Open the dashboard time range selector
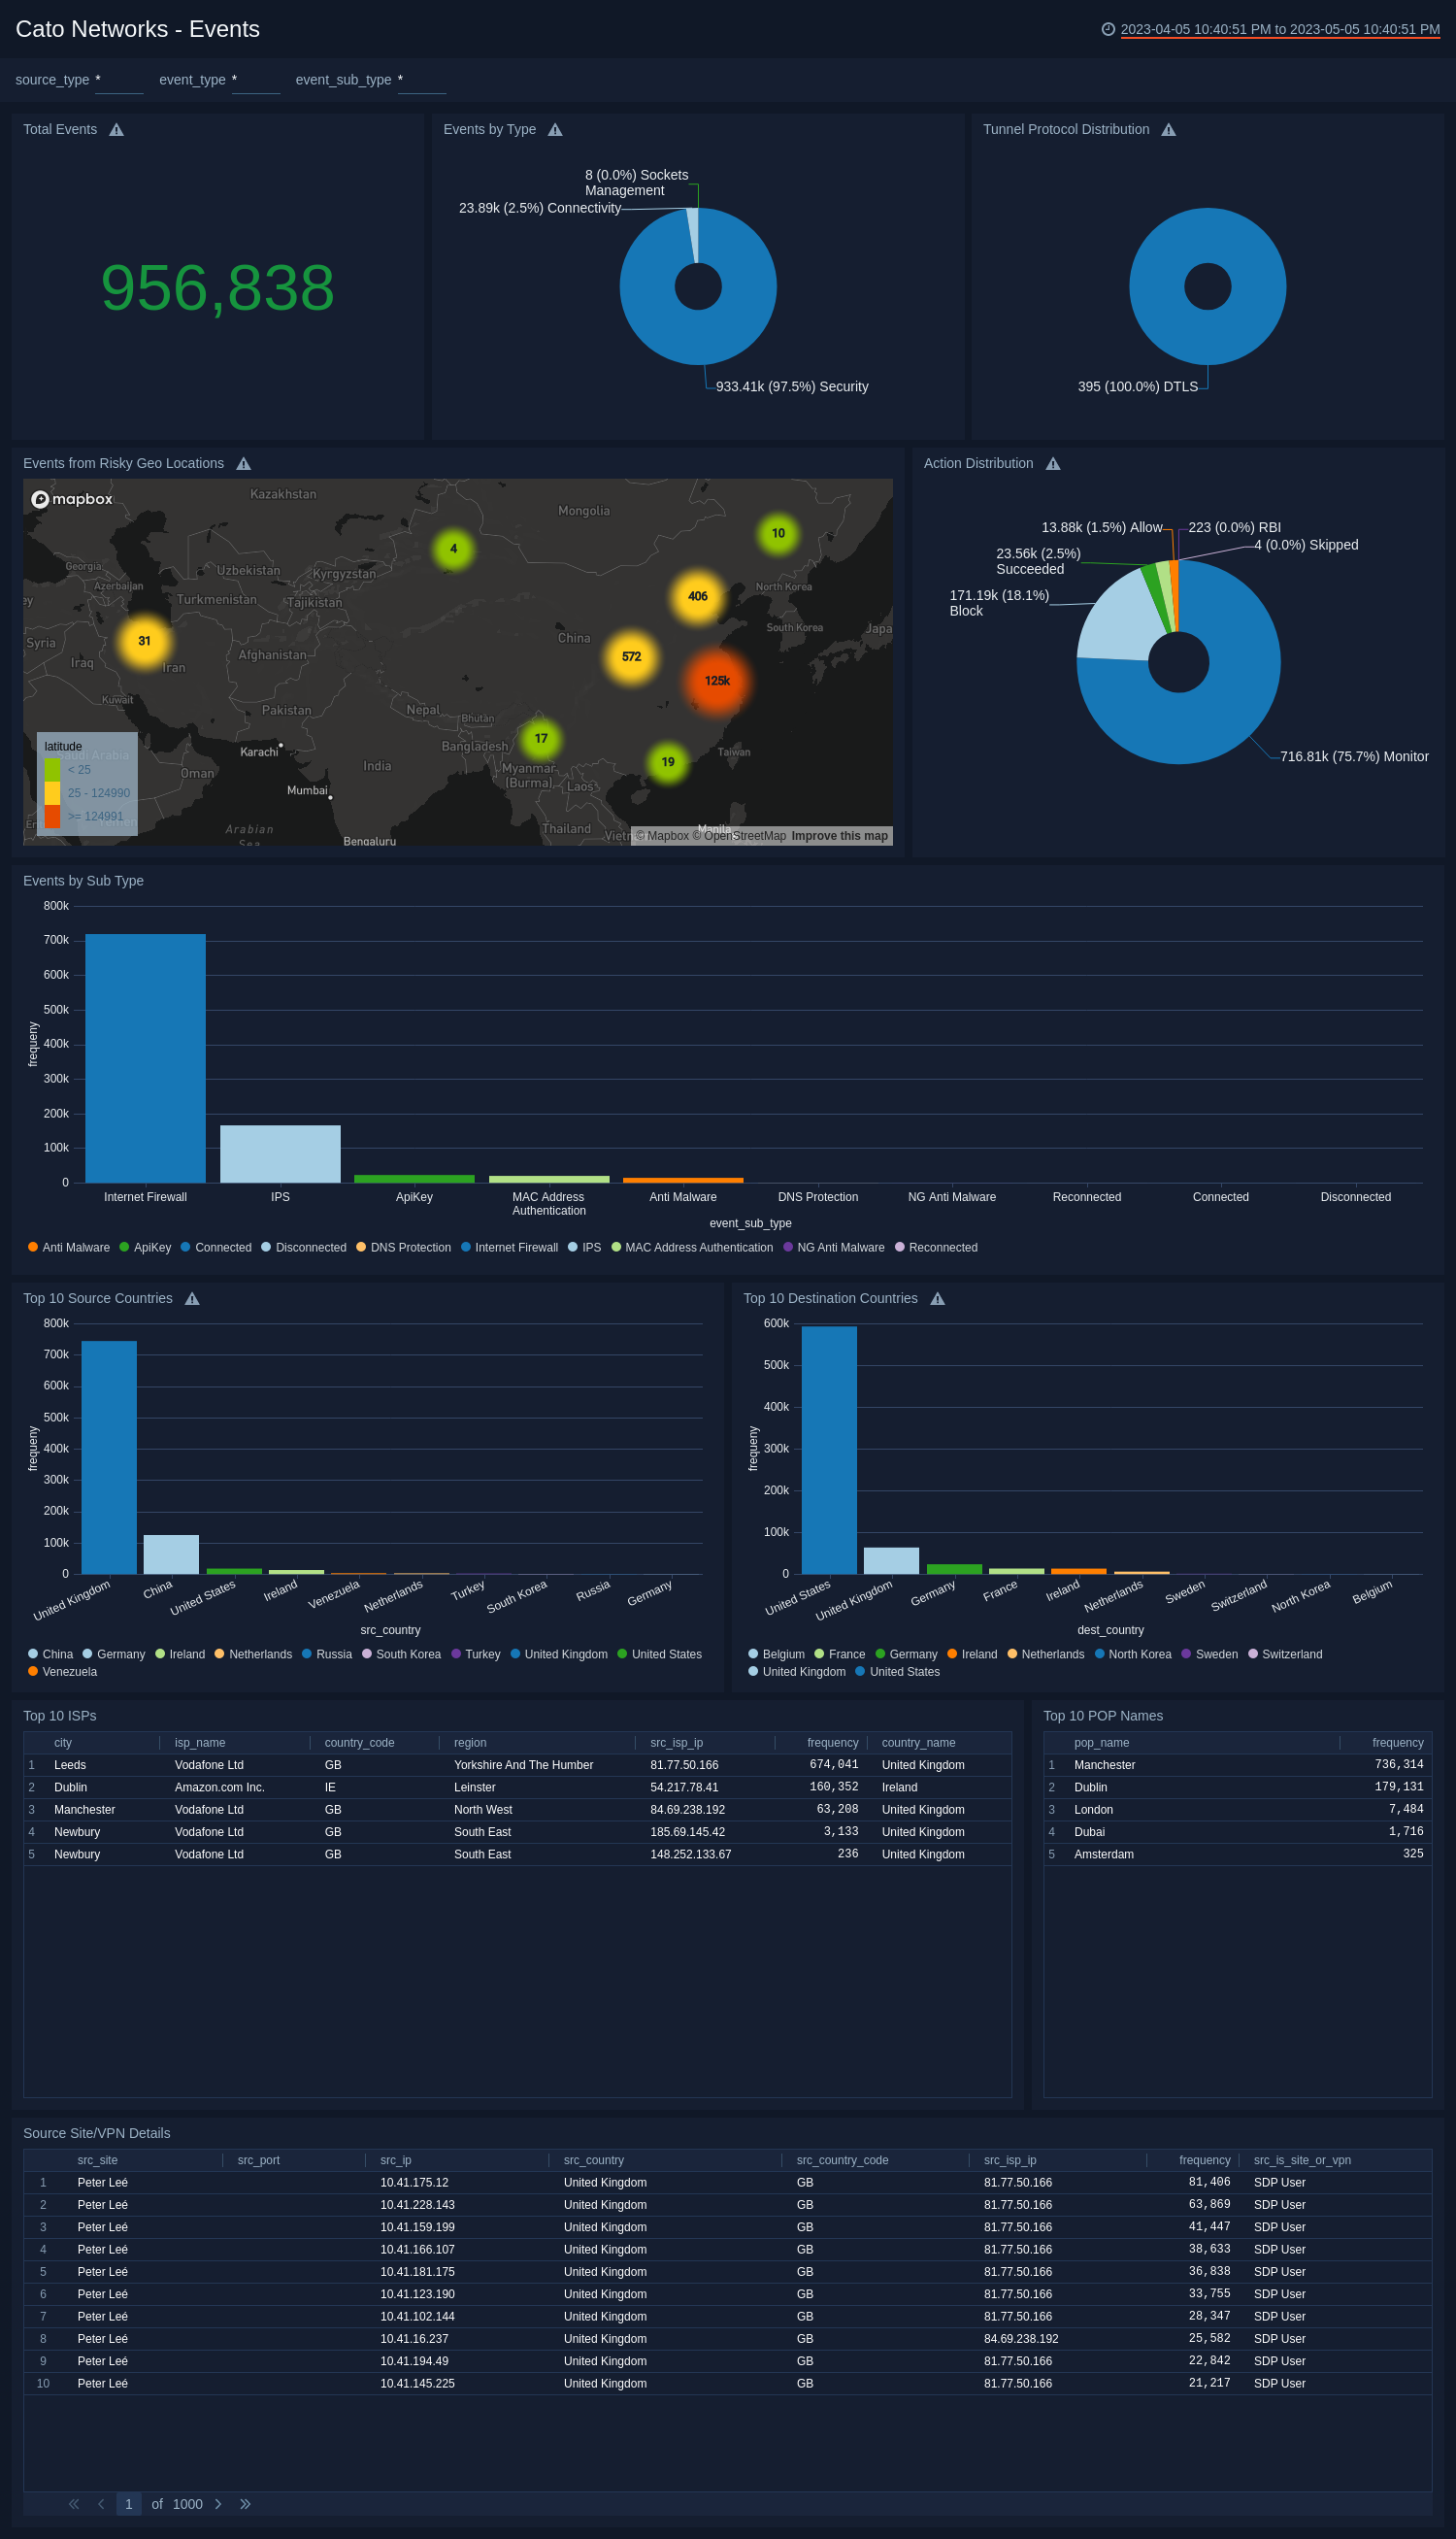Viewport: 1456px width, 2539px height. (x=1279, y=30)
